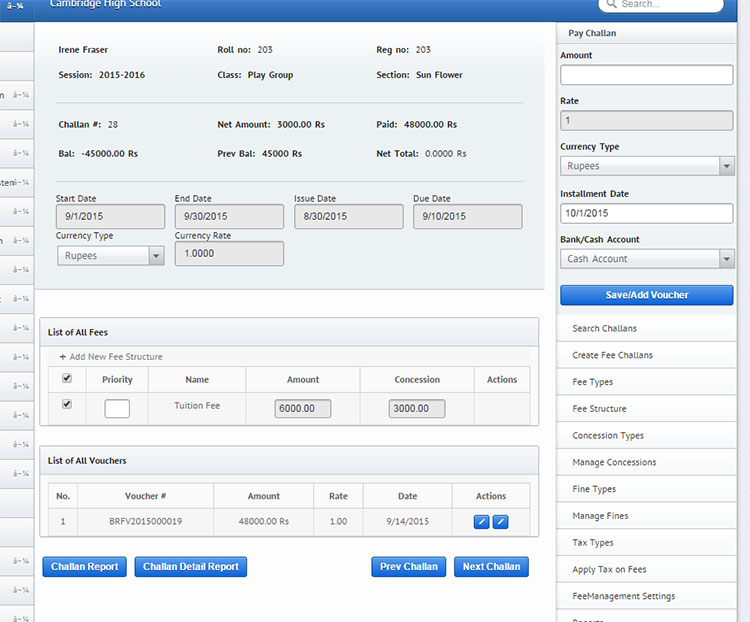
Task: Click the Concession 3000.00 field
Action: (417, 409)
